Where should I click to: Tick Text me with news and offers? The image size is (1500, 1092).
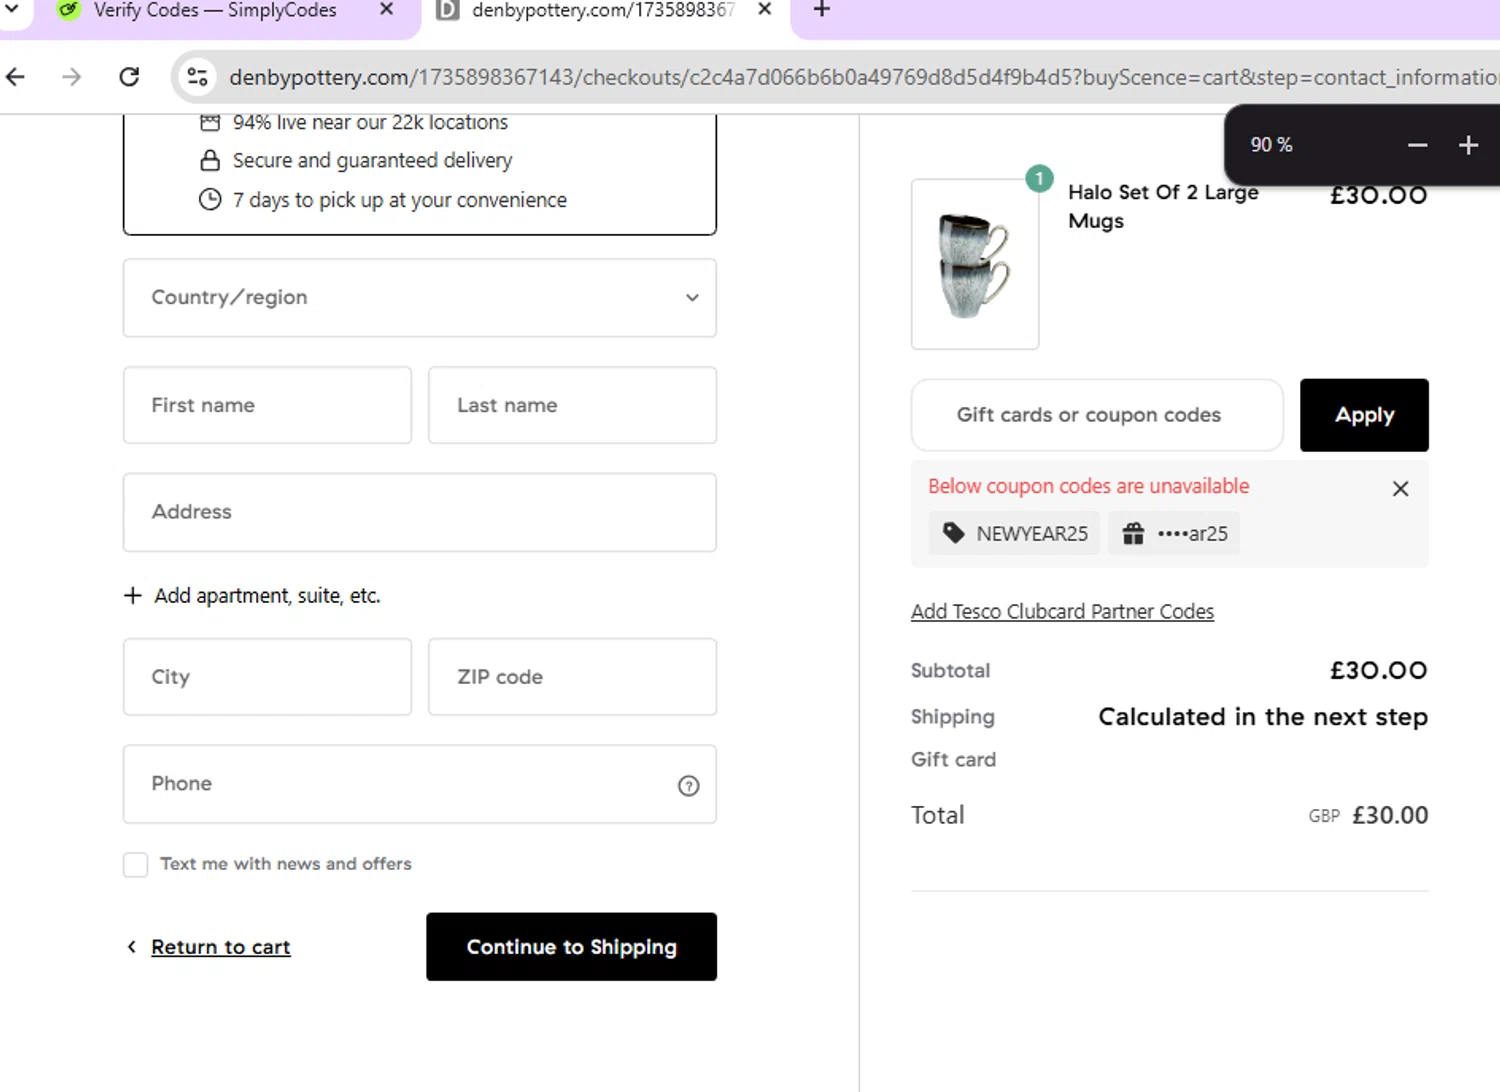[x=136, y=865]
